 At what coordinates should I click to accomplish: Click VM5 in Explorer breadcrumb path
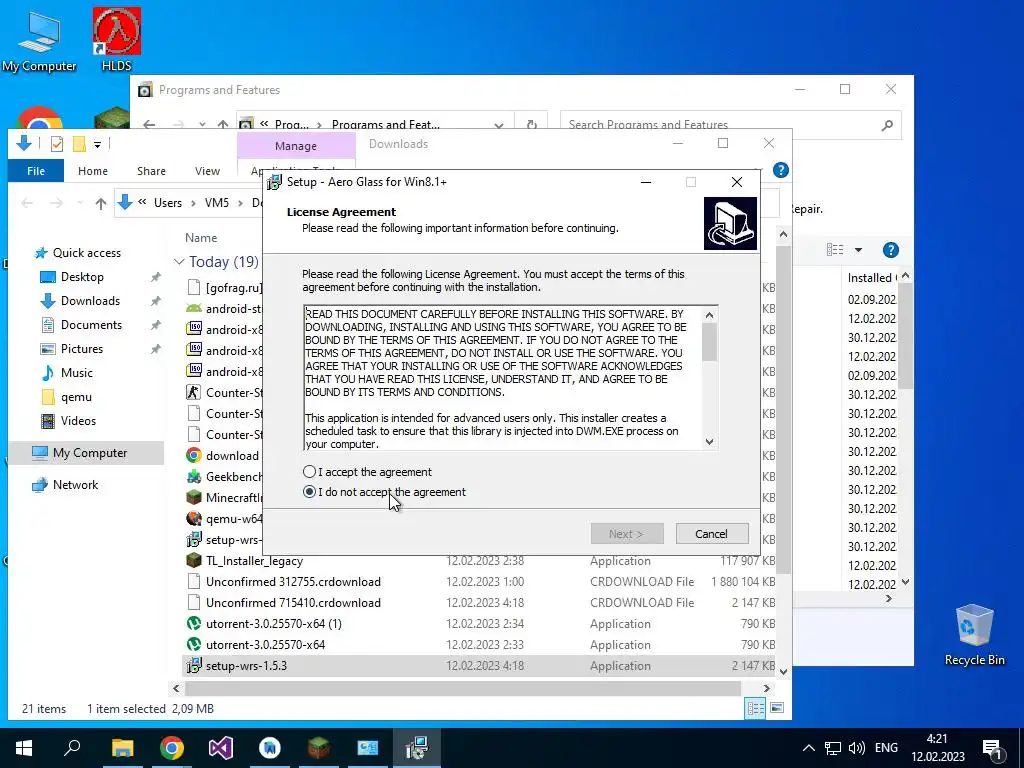[x=217, y=203]
